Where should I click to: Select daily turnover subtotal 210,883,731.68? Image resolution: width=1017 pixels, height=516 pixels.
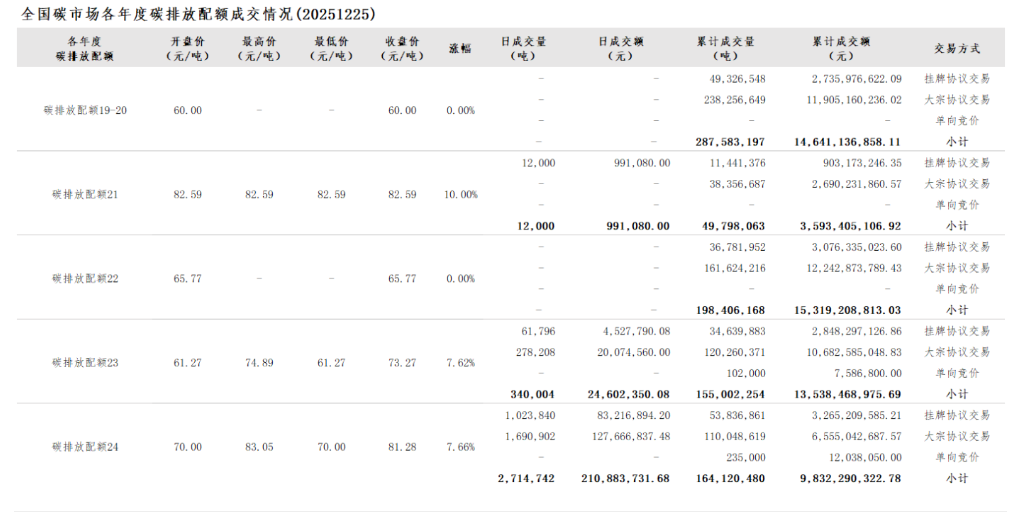(625, 478)
